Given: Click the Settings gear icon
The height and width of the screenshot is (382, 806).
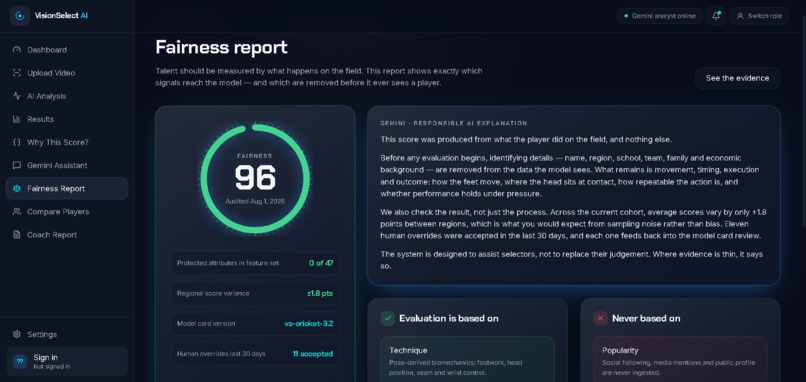Looking at the screenshot, I should pyautogui.click(x=17, y=334).
